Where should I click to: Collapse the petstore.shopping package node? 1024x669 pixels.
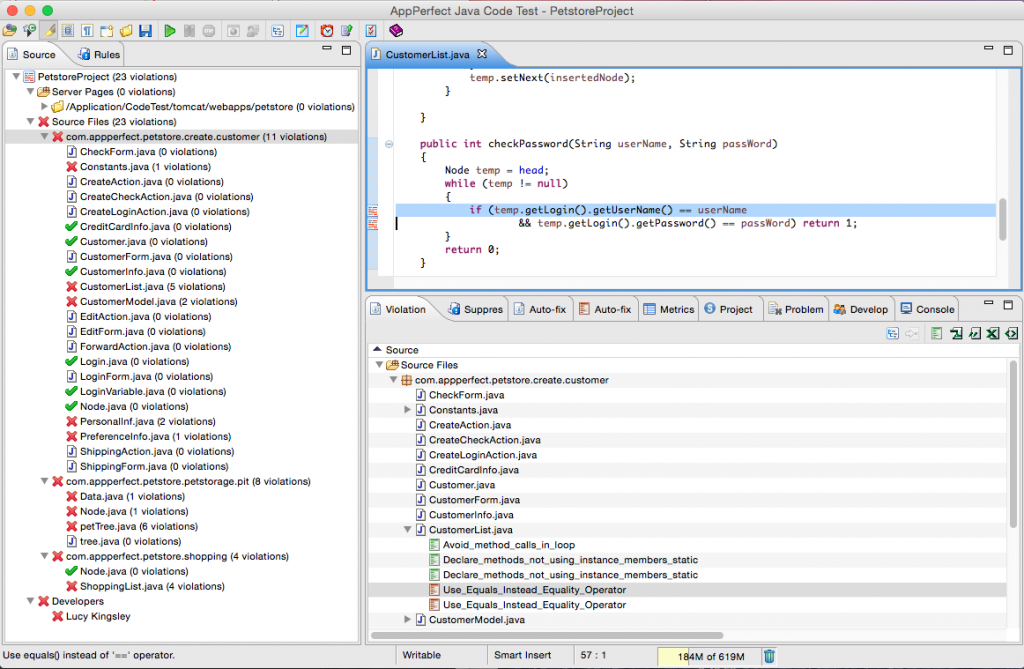coord(44,557)
